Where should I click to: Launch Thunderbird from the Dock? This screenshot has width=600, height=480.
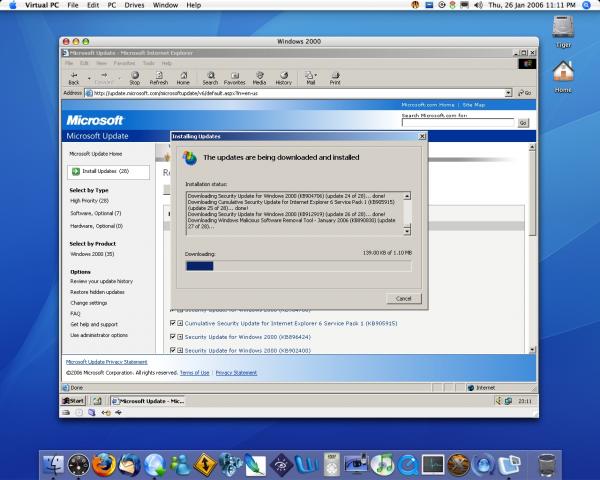(x=129, y=465)
